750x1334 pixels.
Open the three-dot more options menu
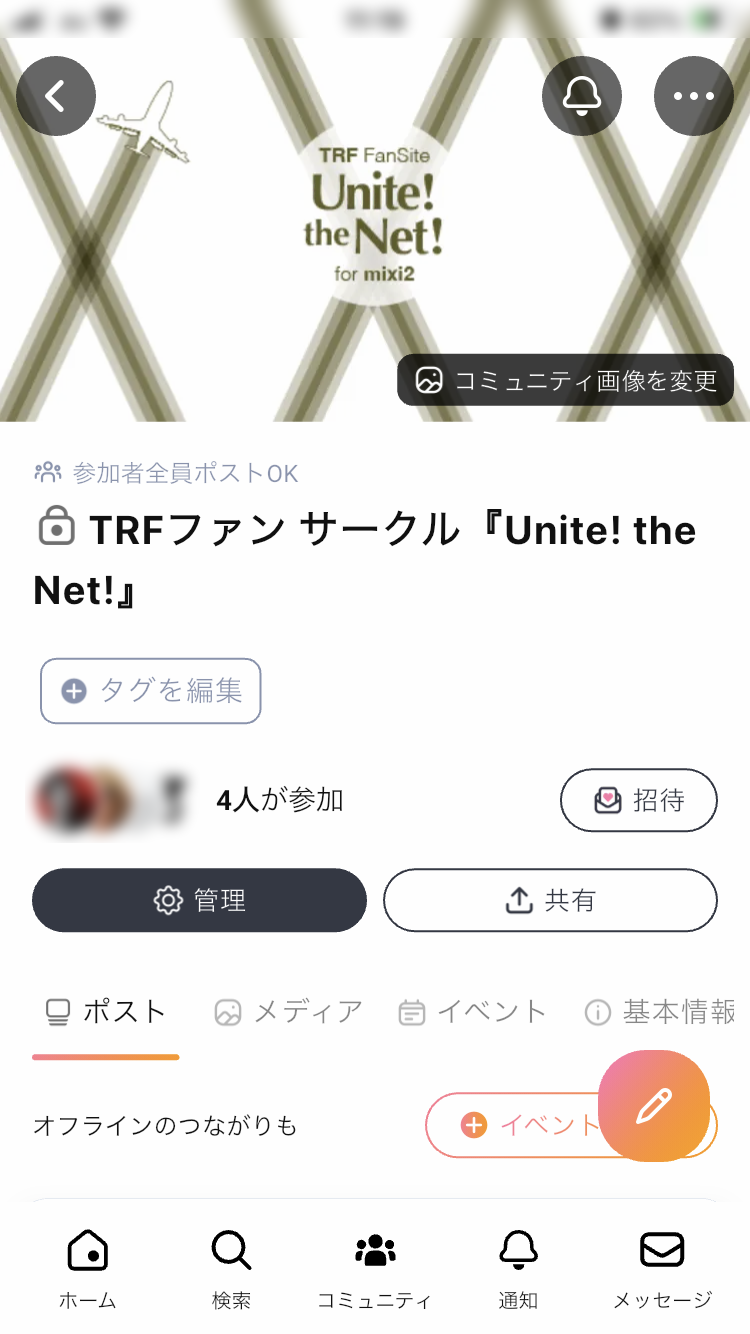point(694,96)
